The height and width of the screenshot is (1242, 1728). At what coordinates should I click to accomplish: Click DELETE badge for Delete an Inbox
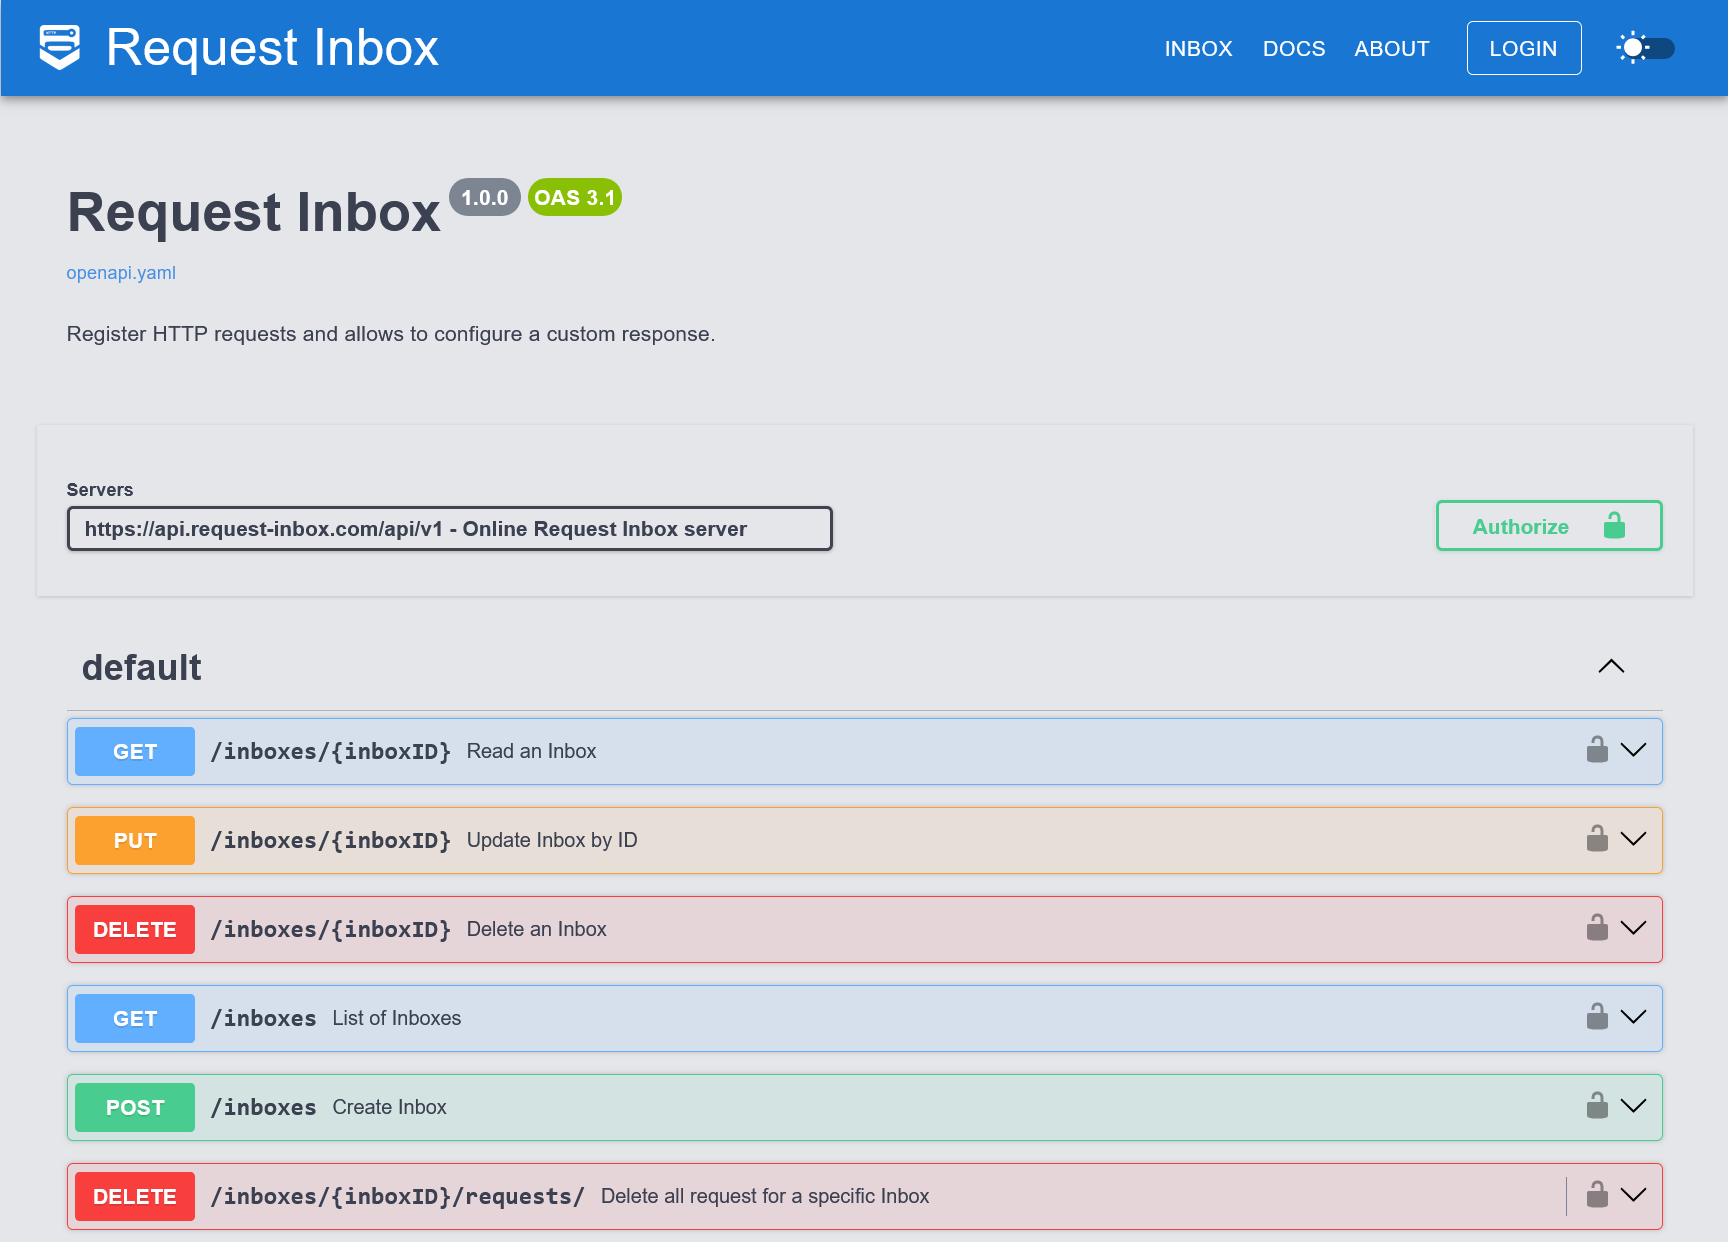(135, 929)
